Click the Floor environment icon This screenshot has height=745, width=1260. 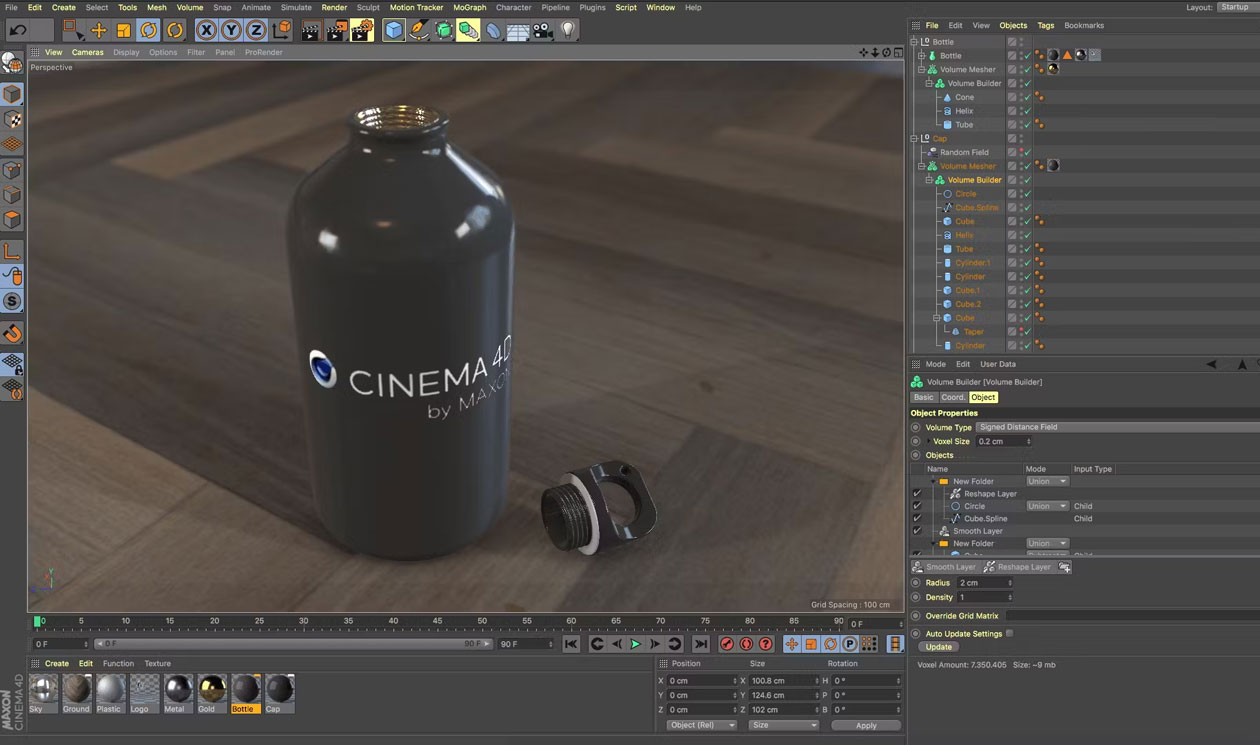(x=518, y=30)
